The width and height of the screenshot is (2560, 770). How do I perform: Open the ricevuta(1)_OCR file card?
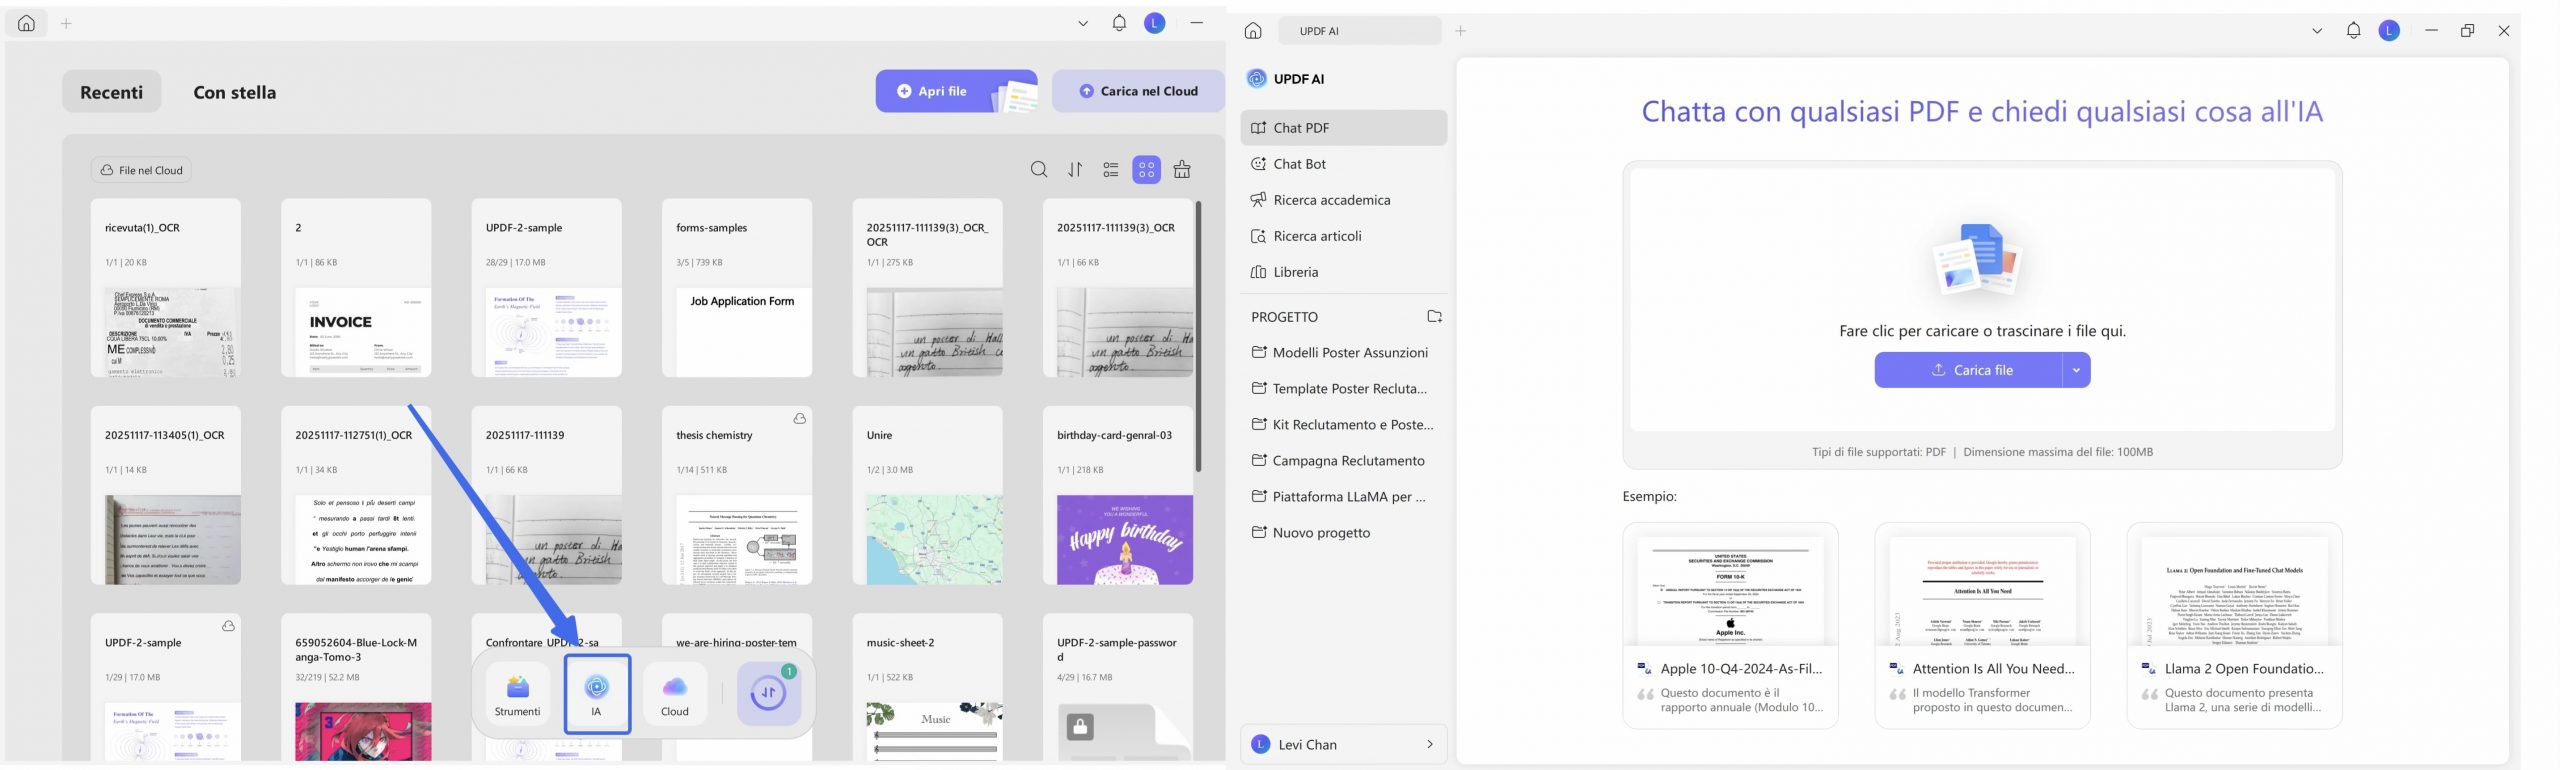[x=166, y=288]
